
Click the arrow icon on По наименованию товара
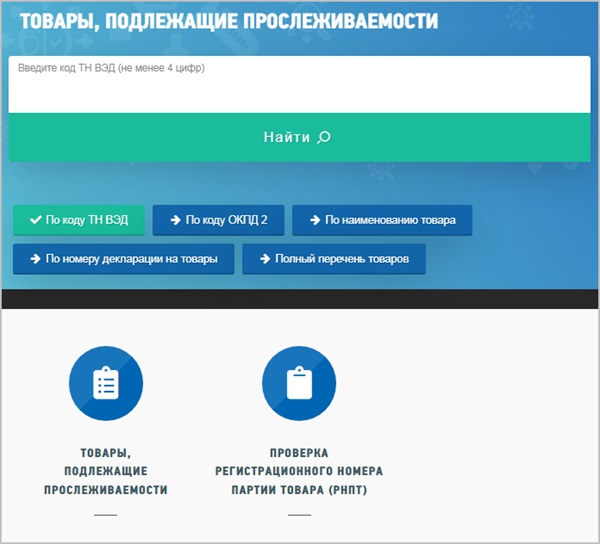(x=314, y=220)
